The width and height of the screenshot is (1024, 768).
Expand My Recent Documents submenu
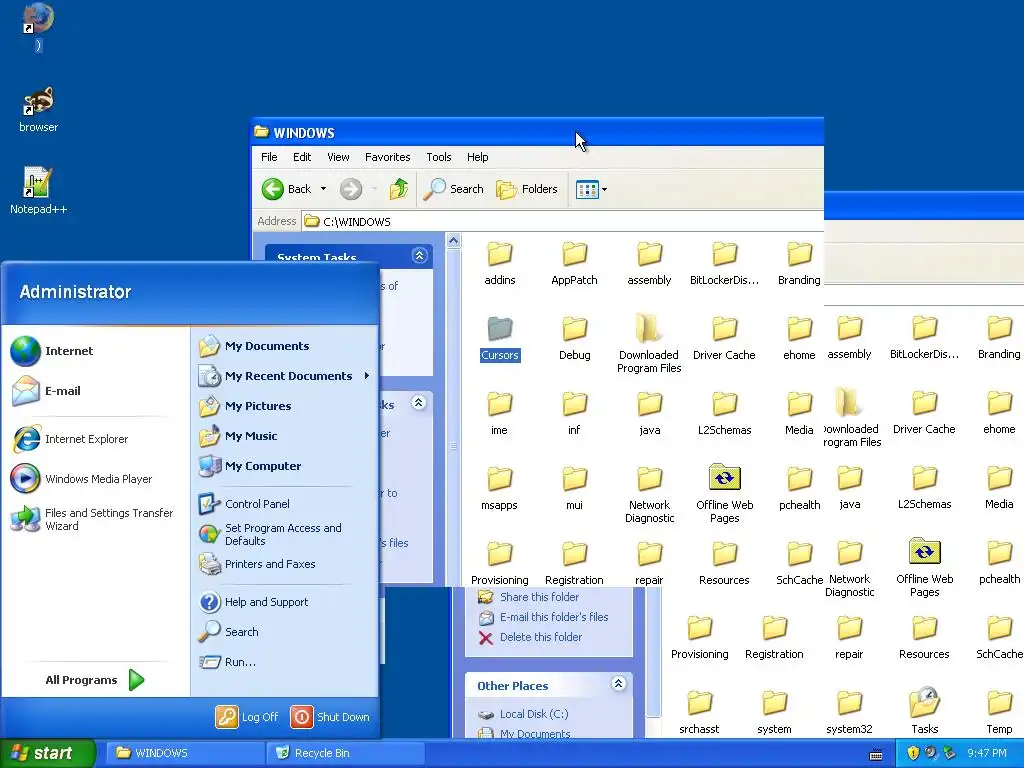pos(285,376)
